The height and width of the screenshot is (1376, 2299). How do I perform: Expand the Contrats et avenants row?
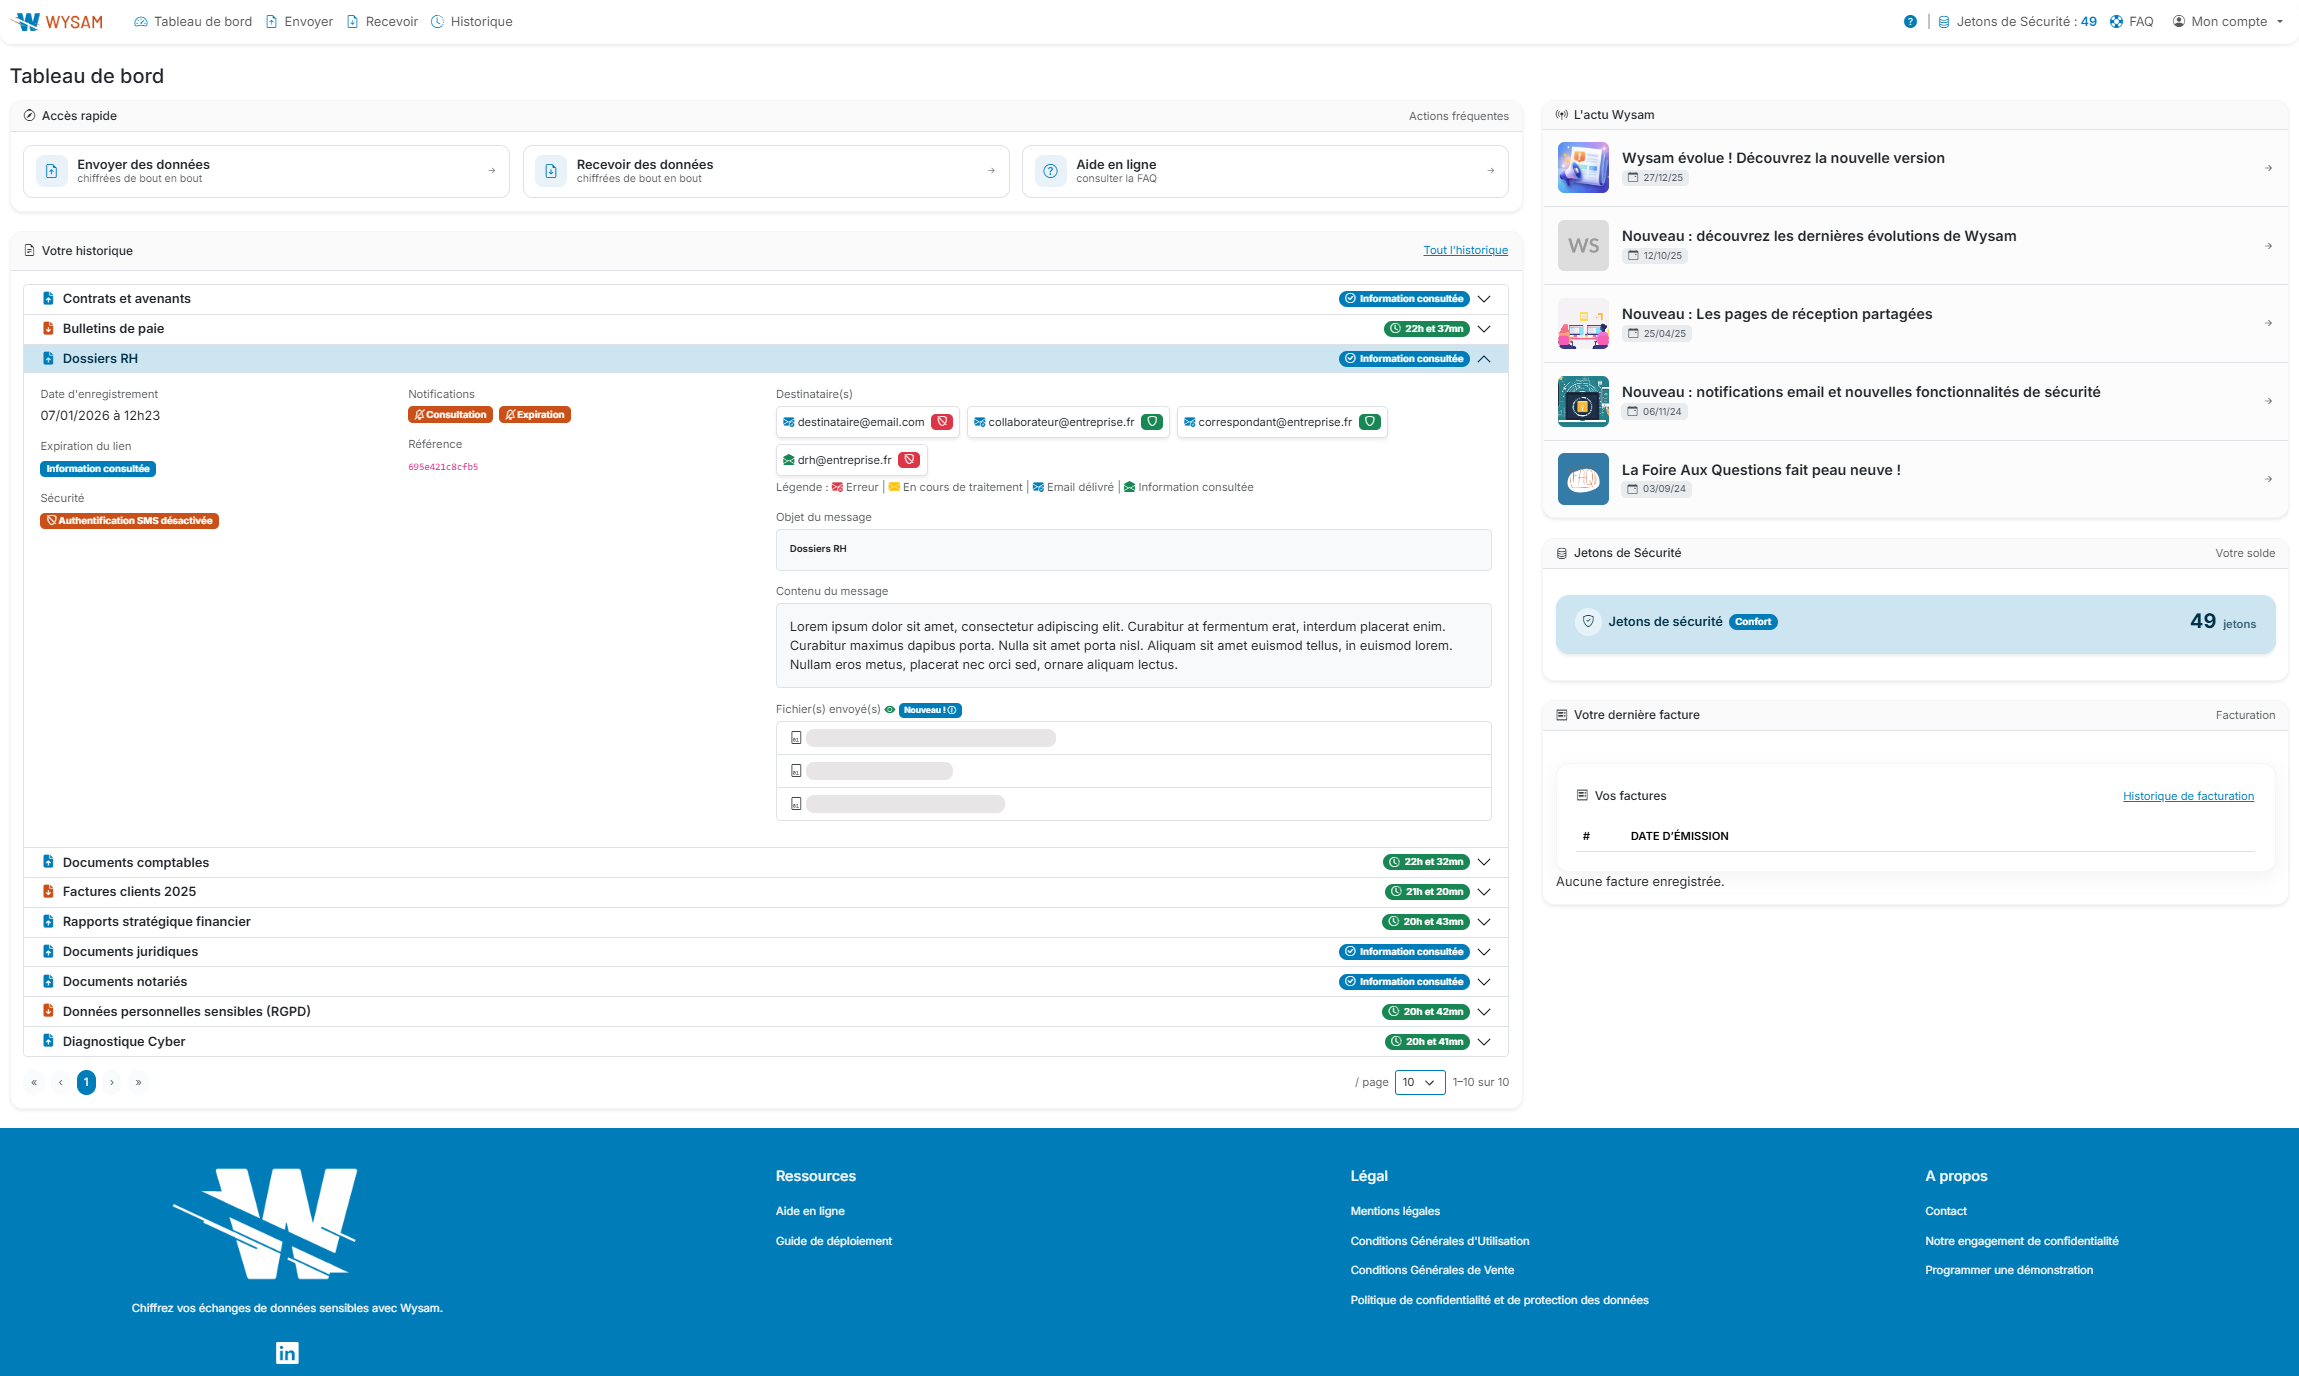[x=1484, y=299]
